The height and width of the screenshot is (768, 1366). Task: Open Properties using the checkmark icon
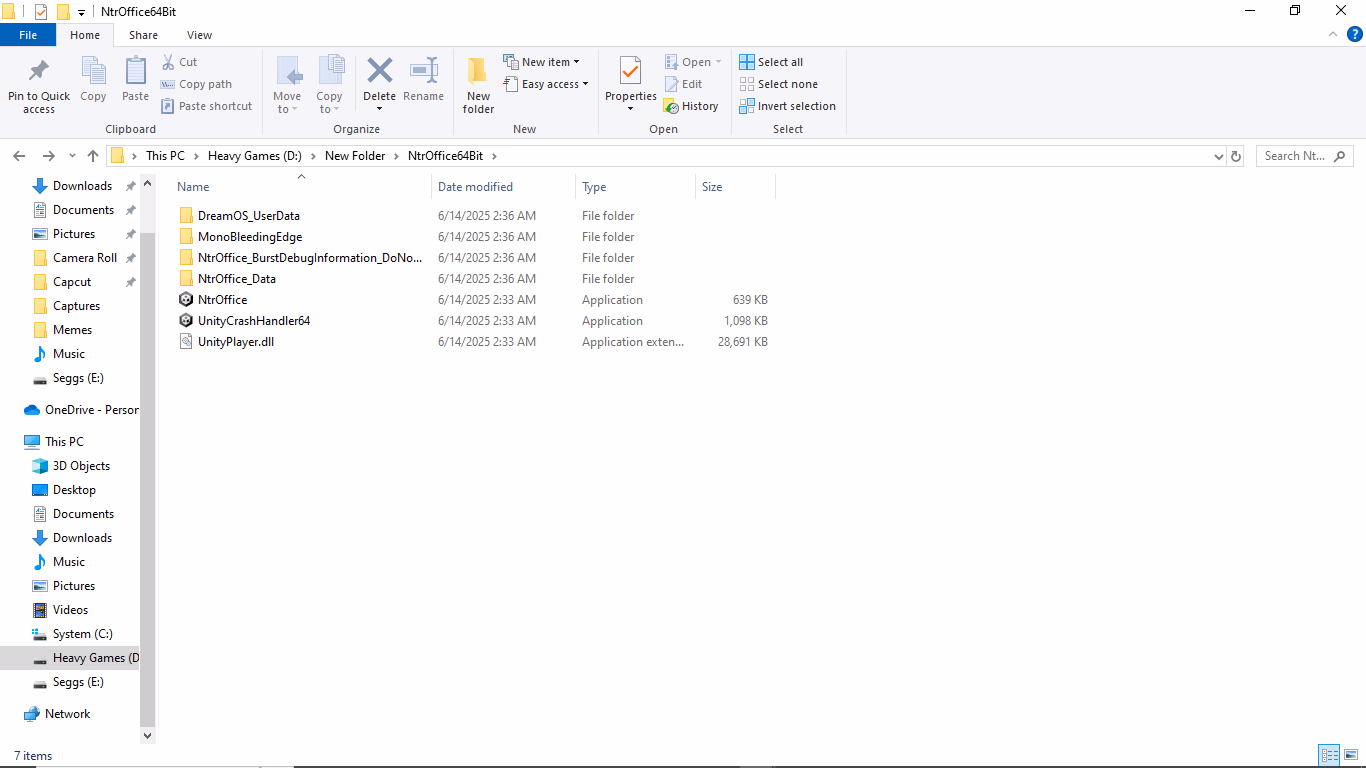[x=630, y=71]
